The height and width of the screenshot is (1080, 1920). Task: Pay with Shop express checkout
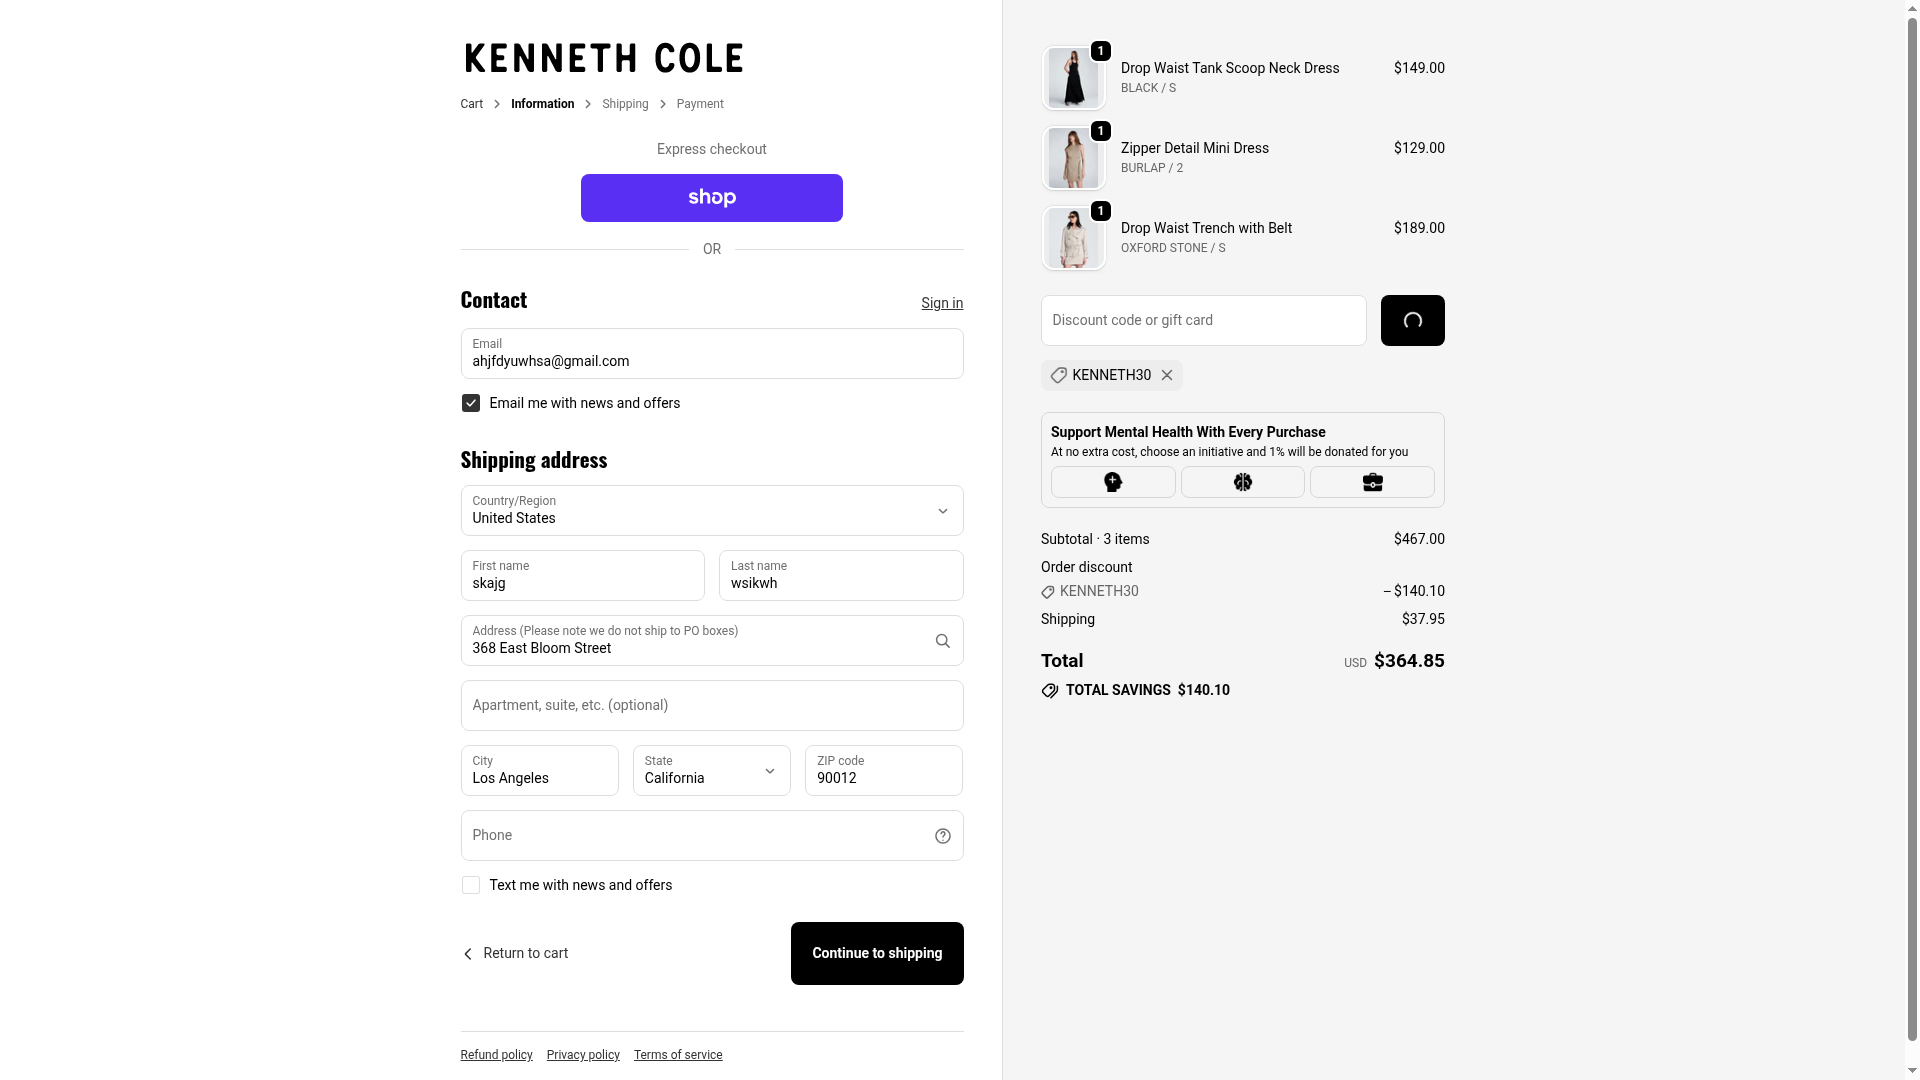(x=711, y=198)
